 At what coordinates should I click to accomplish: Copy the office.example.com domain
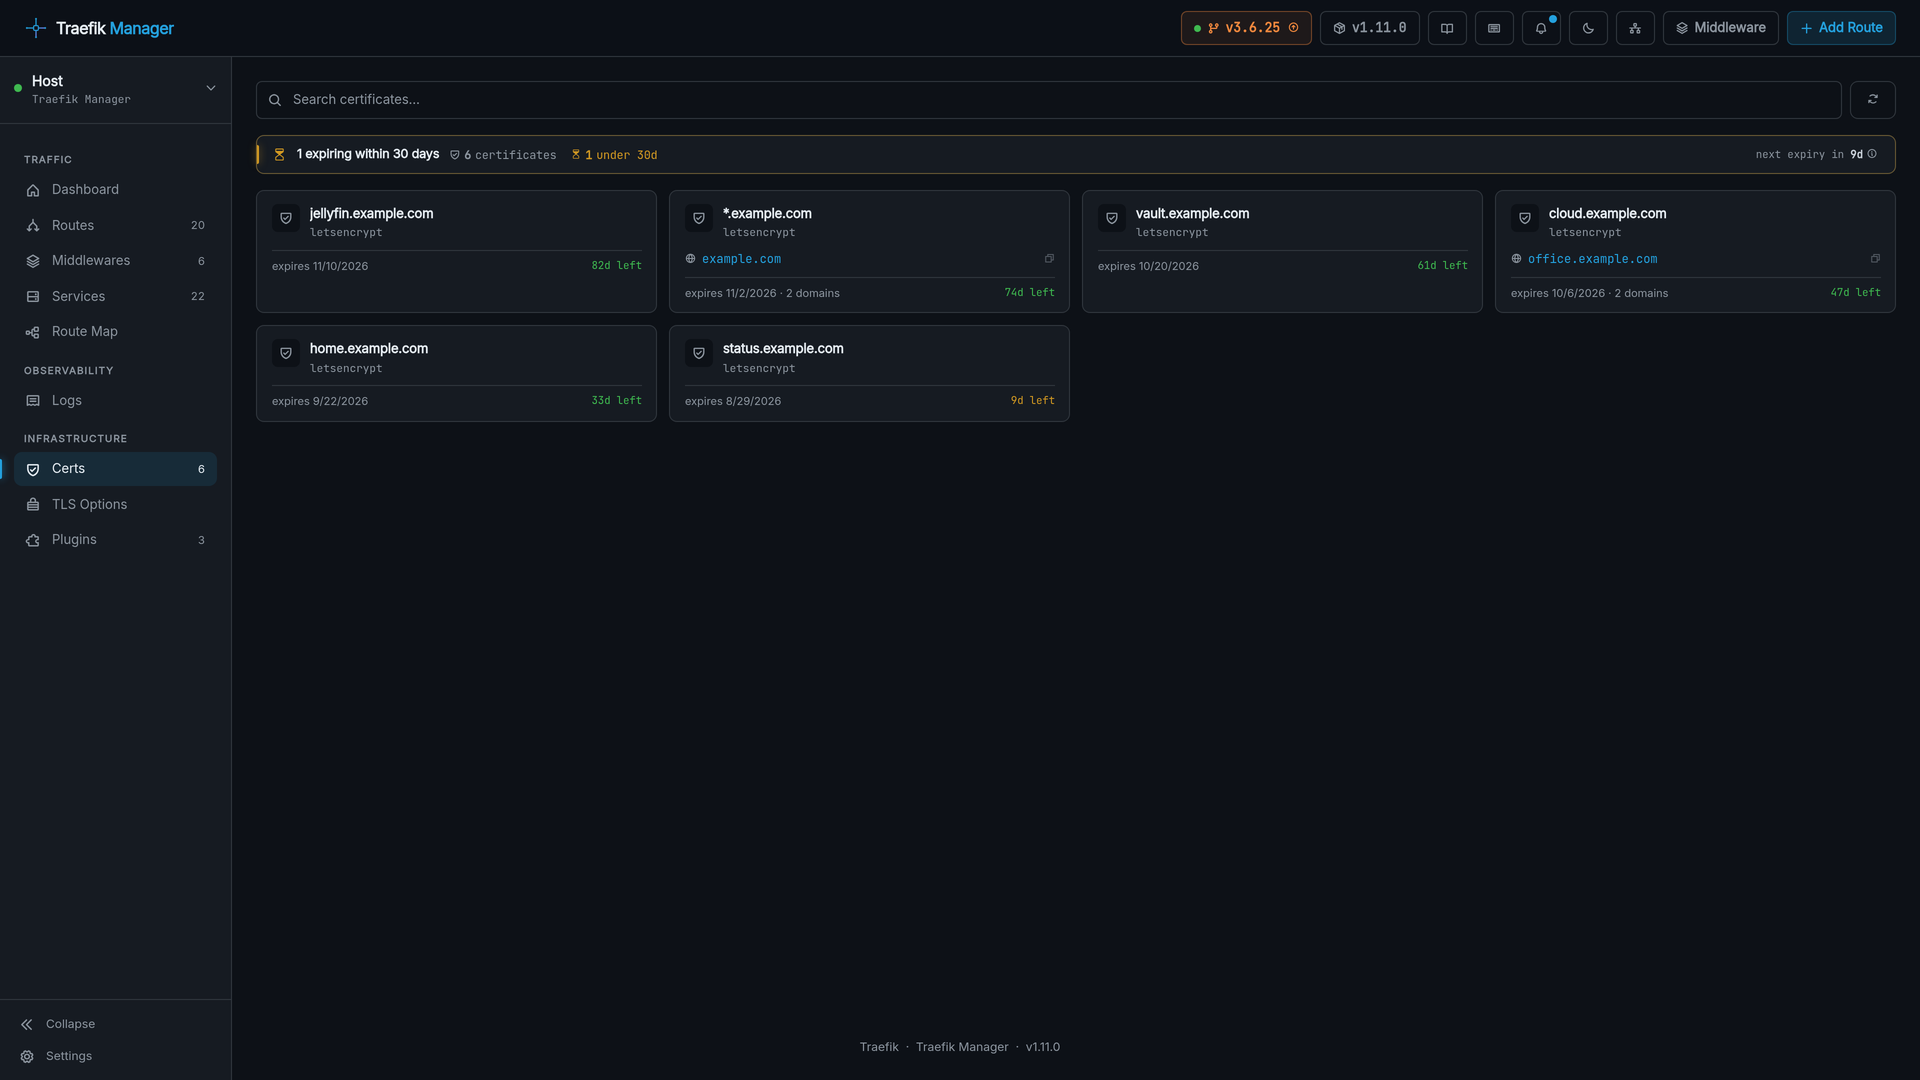click(1875, 259)
